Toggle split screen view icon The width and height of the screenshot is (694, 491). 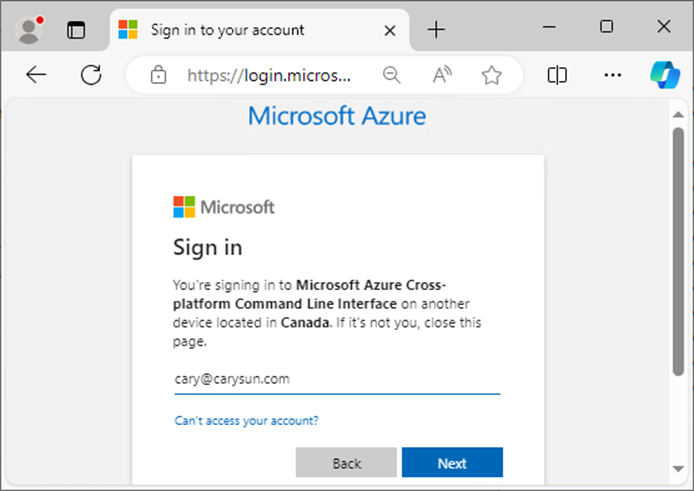click(557, 75)
